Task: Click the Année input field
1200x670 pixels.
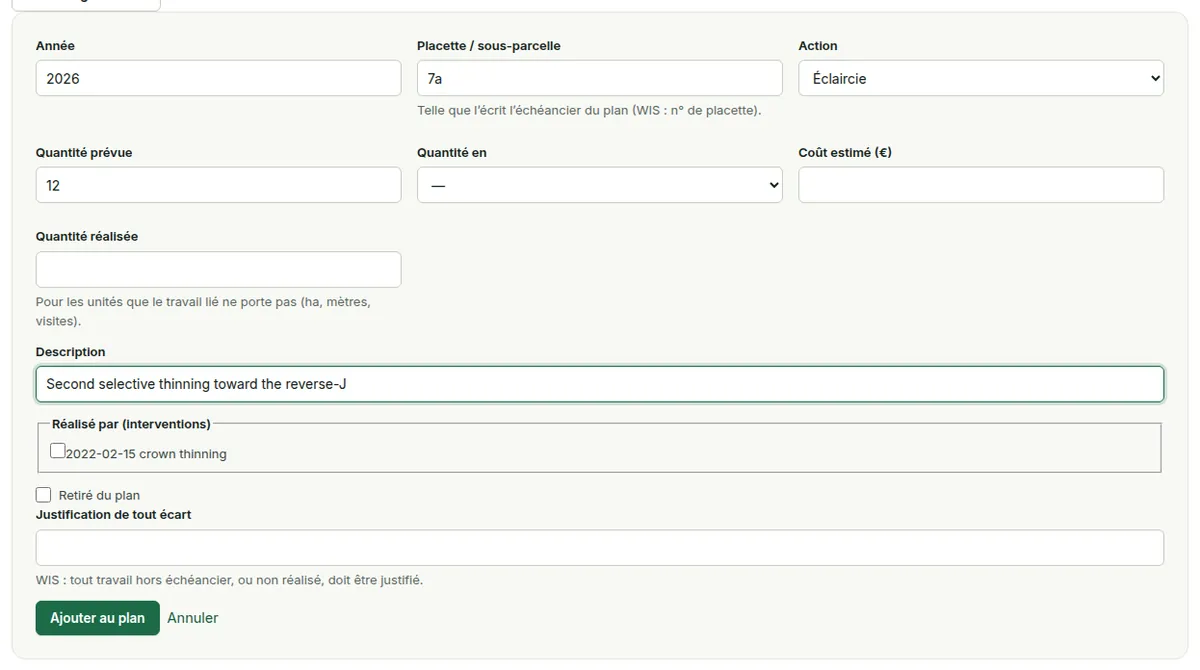Action: [x=218, y=78]
